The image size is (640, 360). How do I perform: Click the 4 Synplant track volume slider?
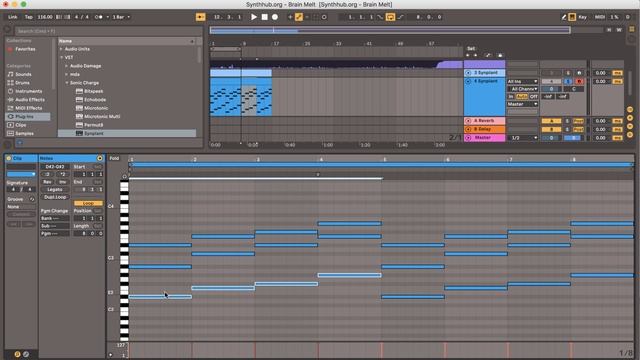pyautogui.click(x=551, y=89)
